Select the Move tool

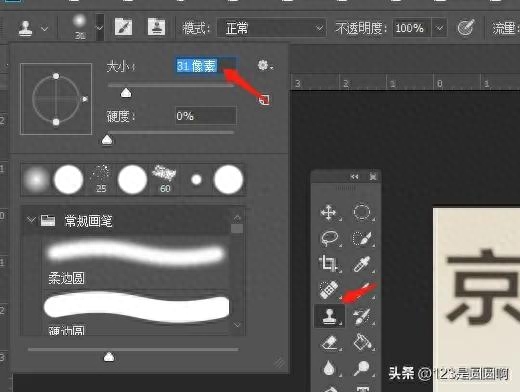(x=329, y=212)
